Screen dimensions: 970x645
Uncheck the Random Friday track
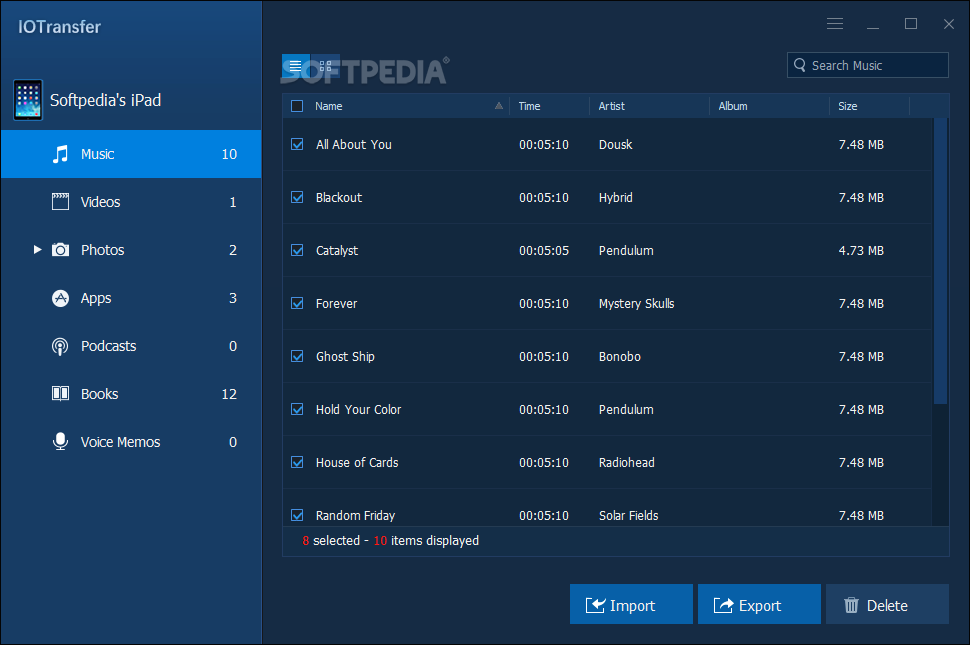click(297, 515)
